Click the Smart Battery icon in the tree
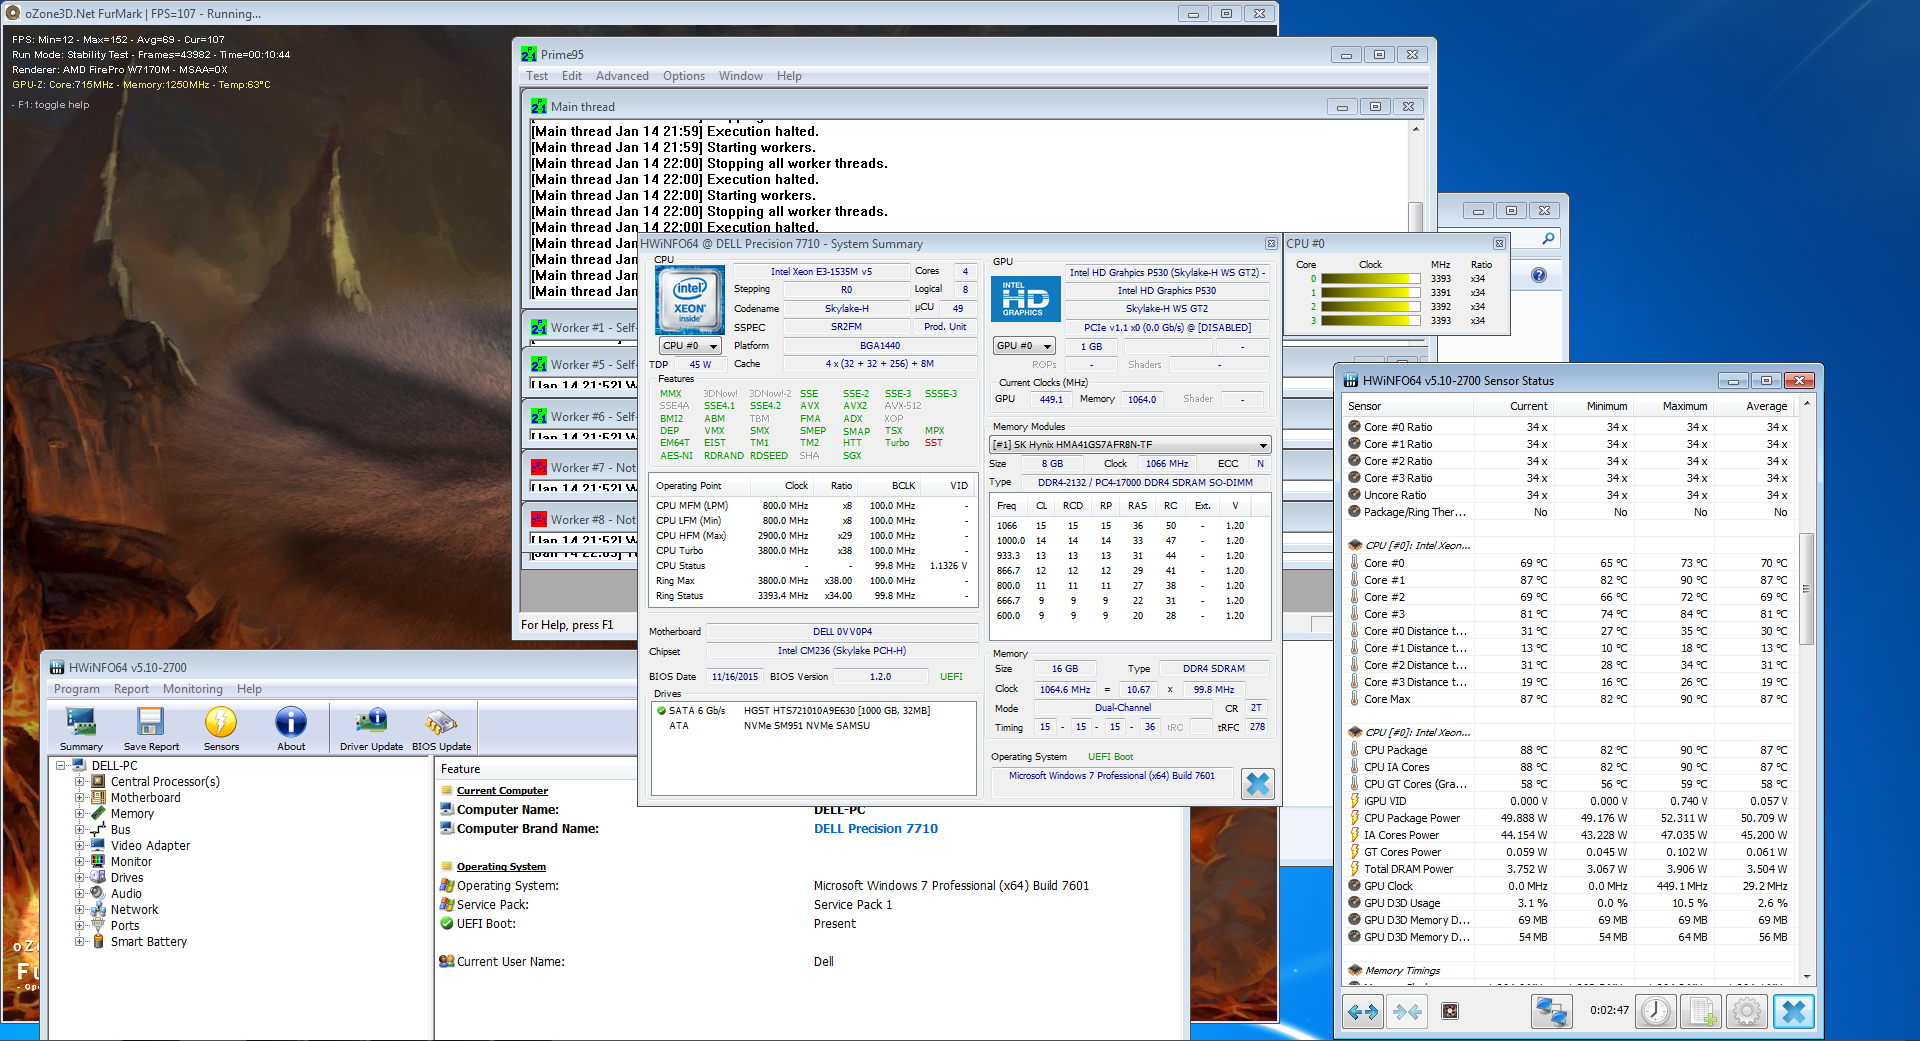 click(x=98, y=942)
